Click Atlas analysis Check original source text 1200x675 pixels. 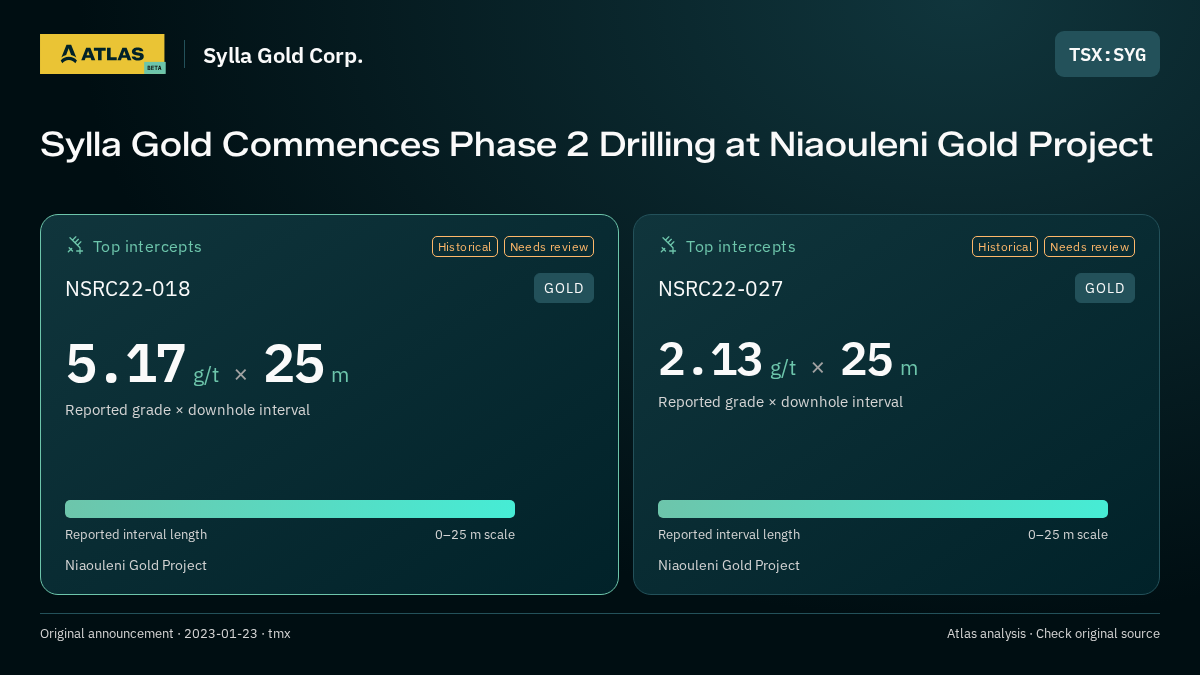[x=1053, y=634]
